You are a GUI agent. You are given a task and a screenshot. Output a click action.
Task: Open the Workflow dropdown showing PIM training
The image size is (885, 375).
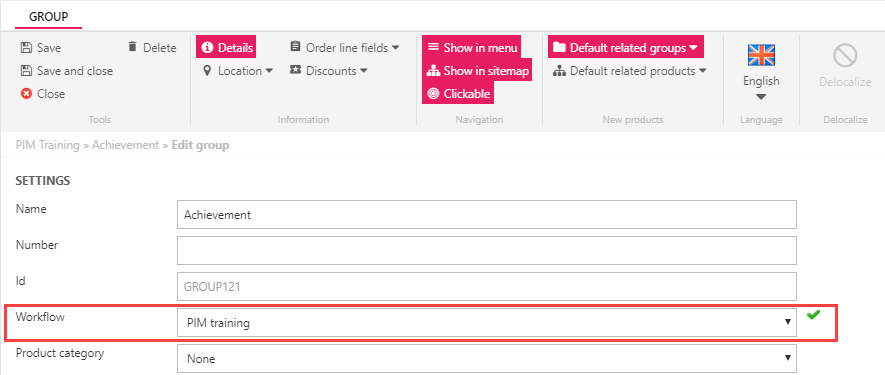click(x=487, y=323)
